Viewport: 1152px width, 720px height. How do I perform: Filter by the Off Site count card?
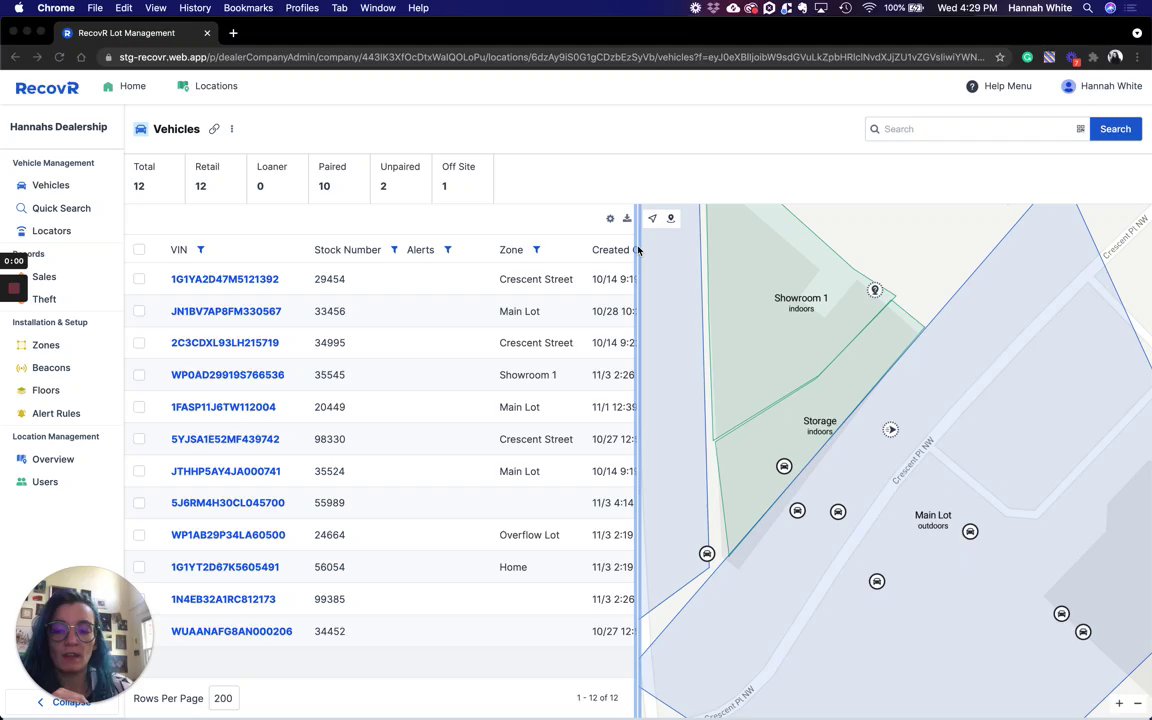click(462, 177)
